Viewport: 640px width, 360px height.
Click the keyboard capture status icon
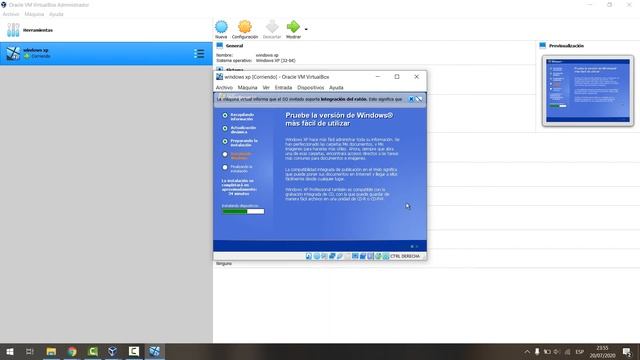[x=386, y=256]
